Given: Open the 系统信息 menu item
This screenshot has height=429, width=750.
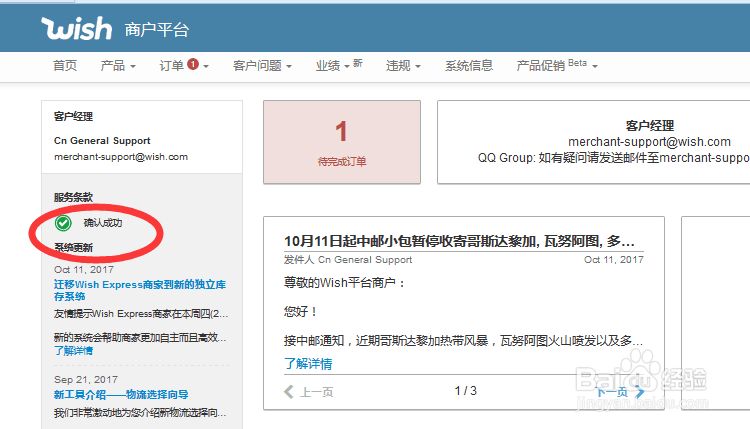Looking at the screenshot, I should click(x=469, y=66).
